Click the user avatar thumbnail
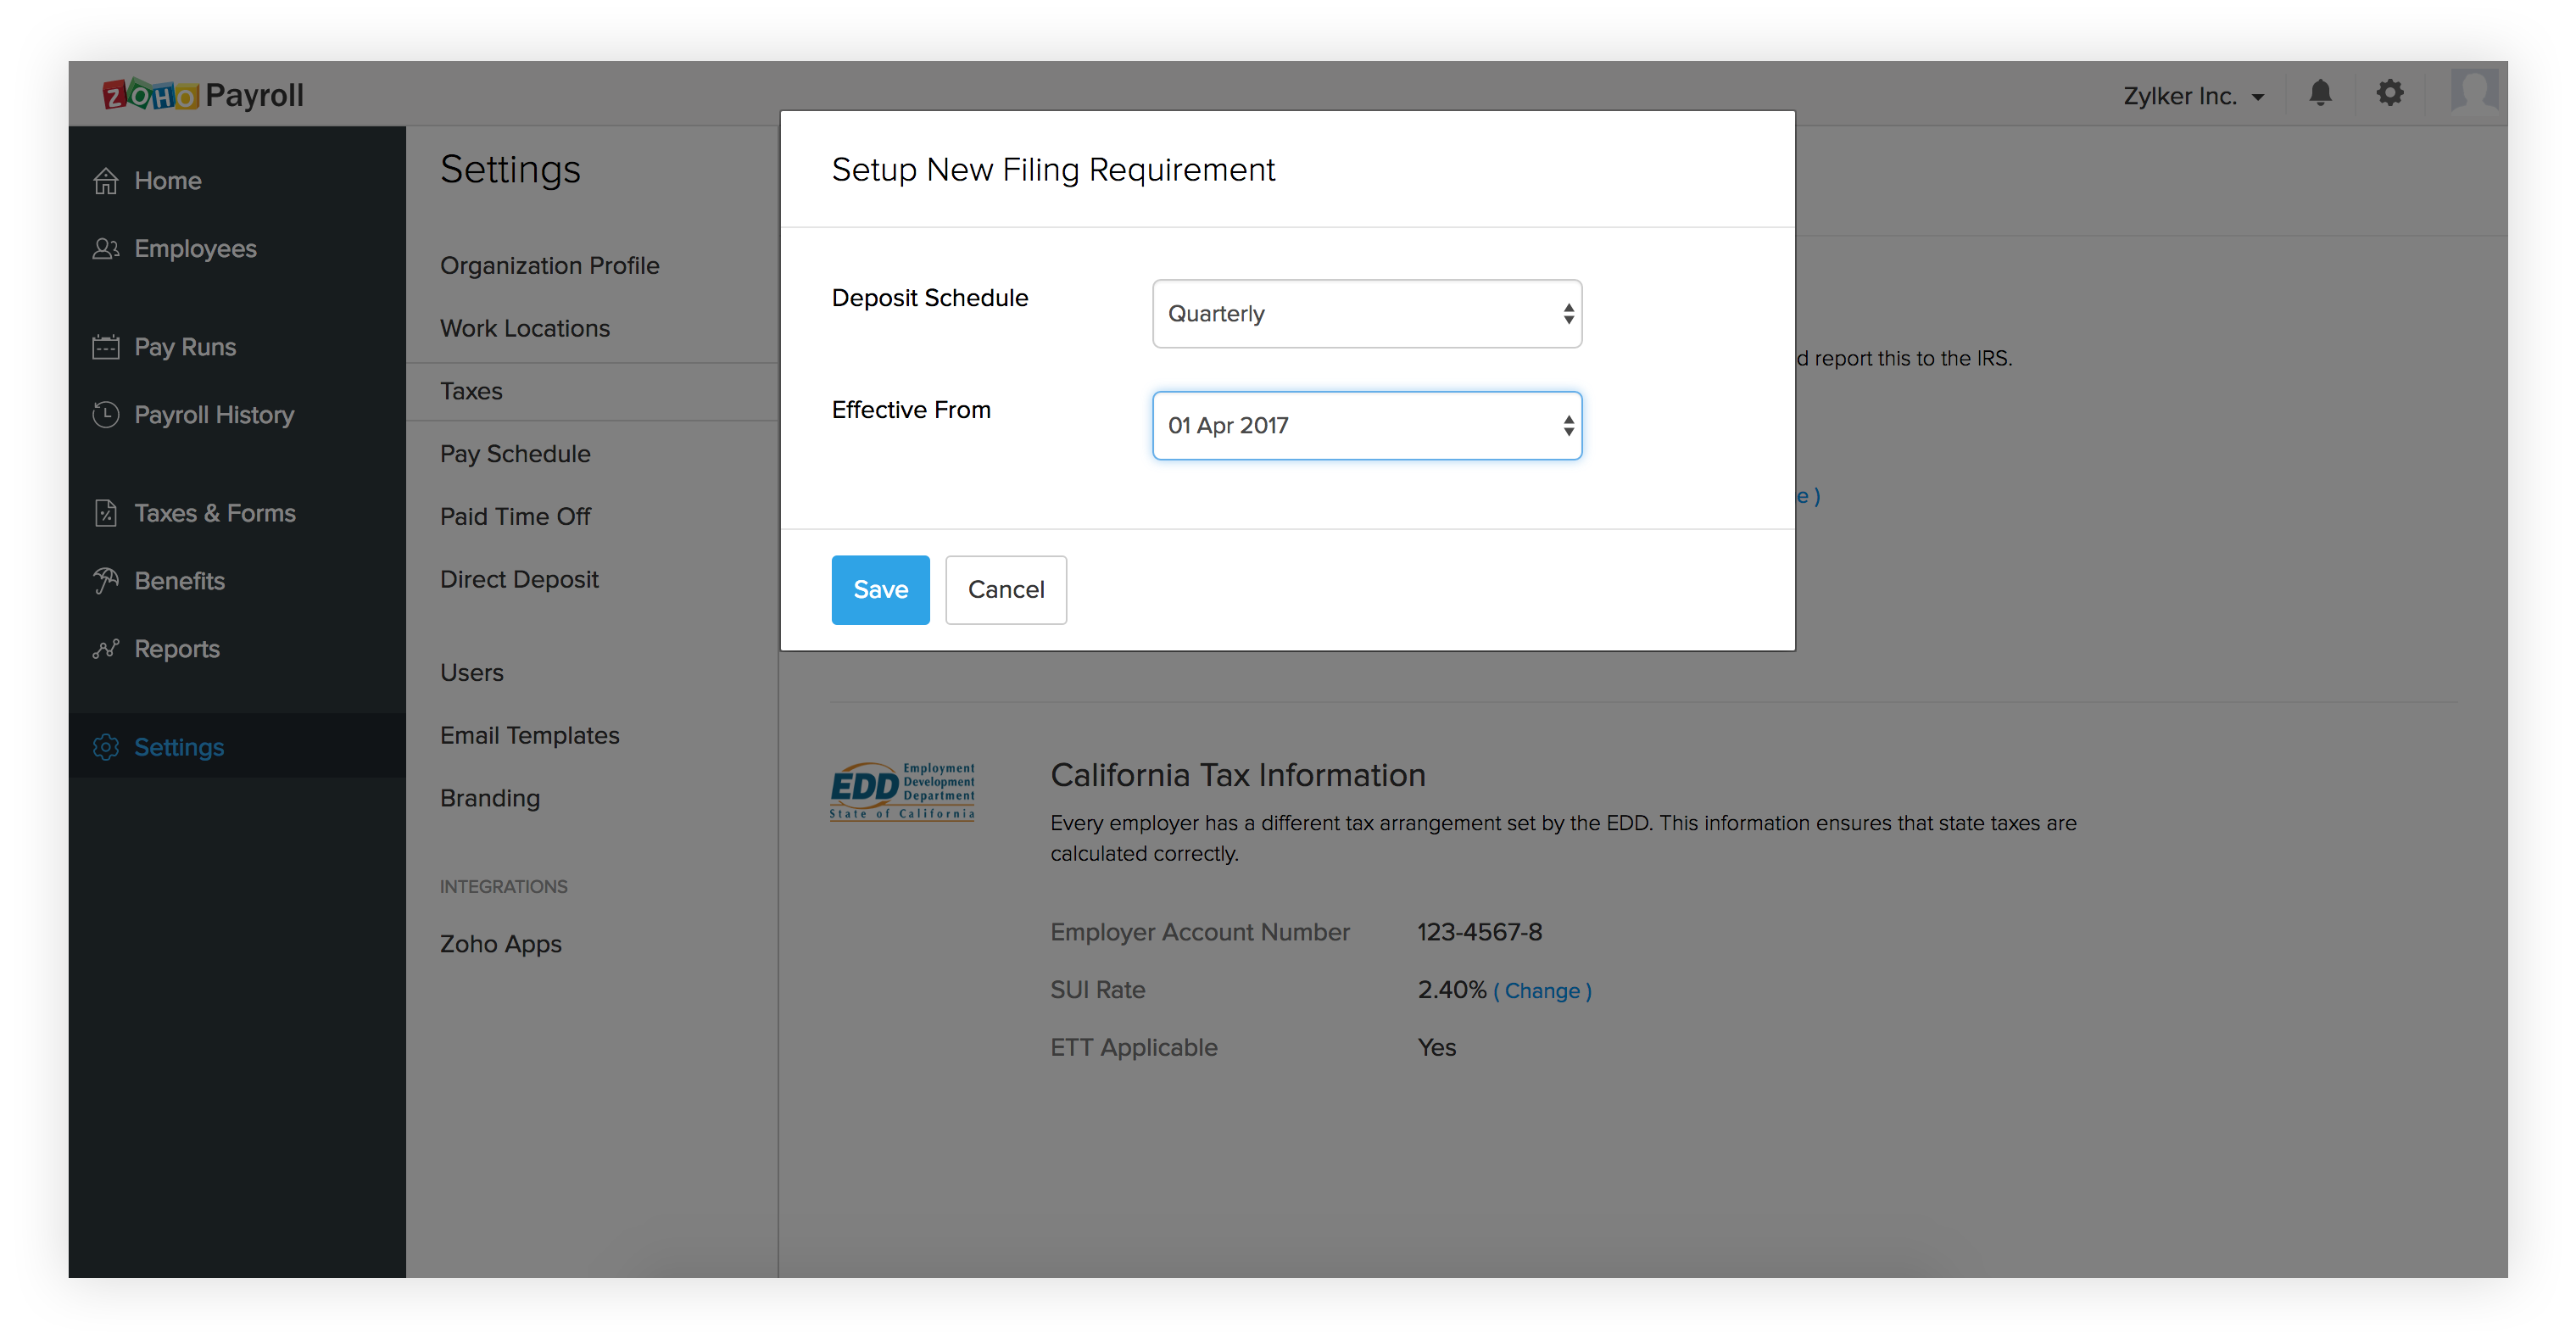The width and height of the screenshot is (2576, 1339). tap(2474, 94)
